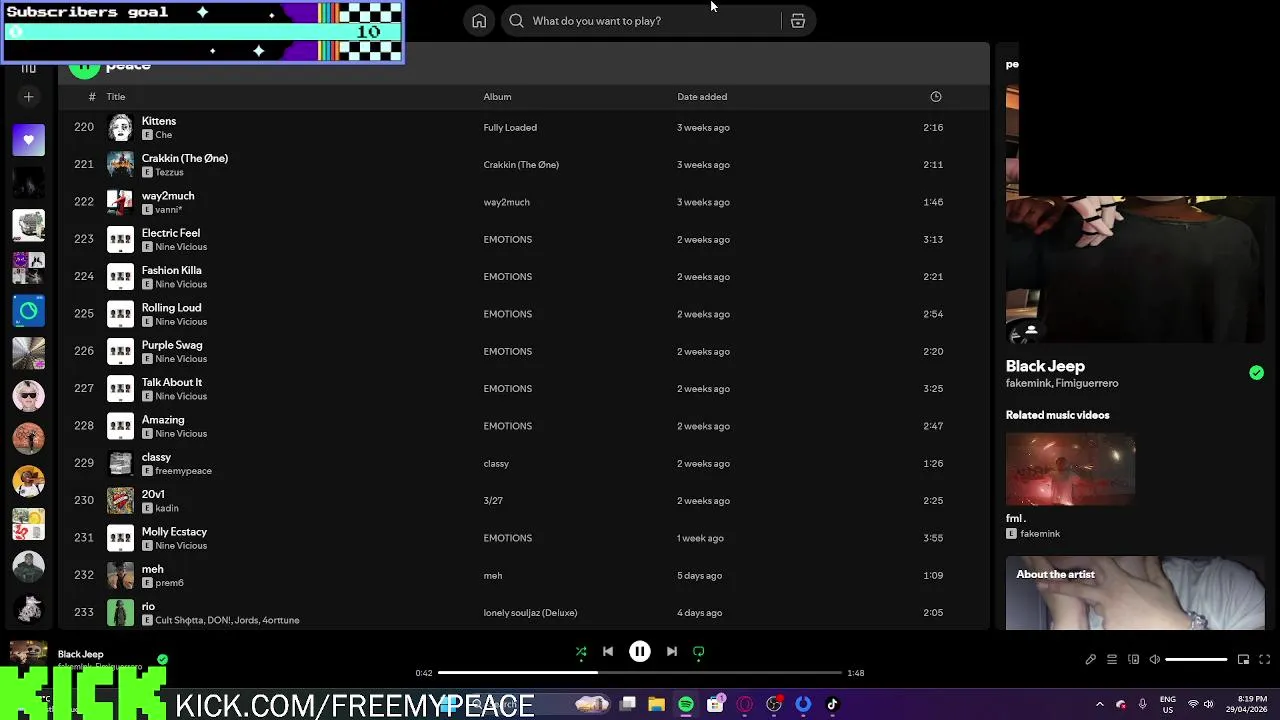The height and width of the screenshot is (720, 1280).
Task: Toggle the saved checkmark beside Black Jeep title
Action: 1256,373
